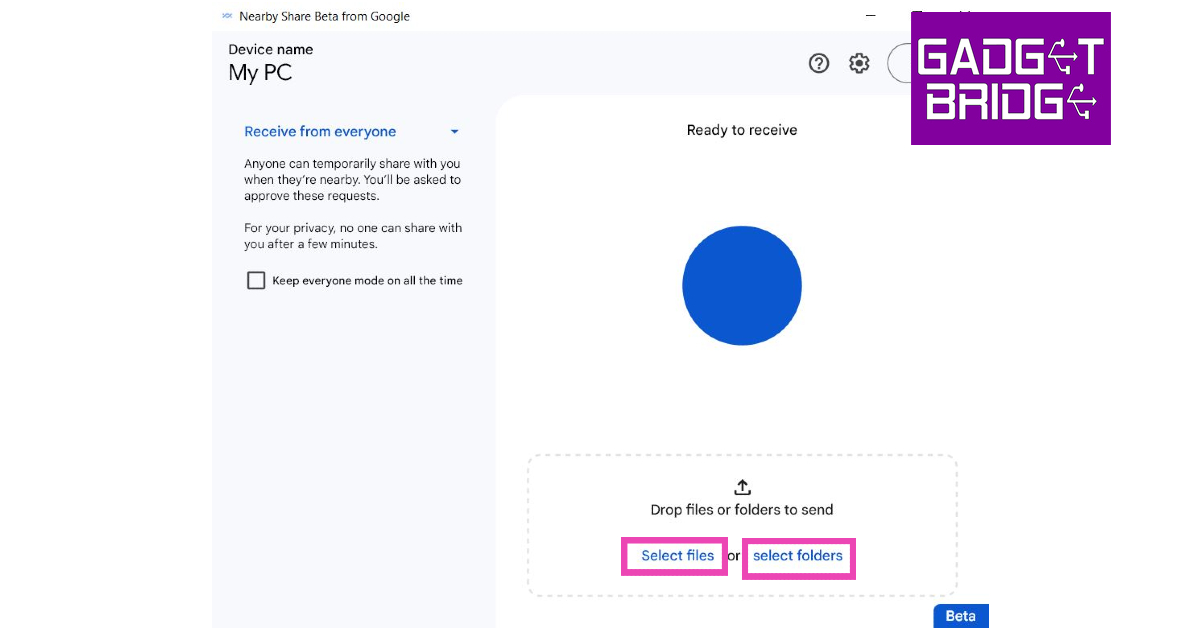Image resolution: width=1200 pixels, height=628 pixels.
Task: Open the help question mark icon
Action: click(819, 64)
